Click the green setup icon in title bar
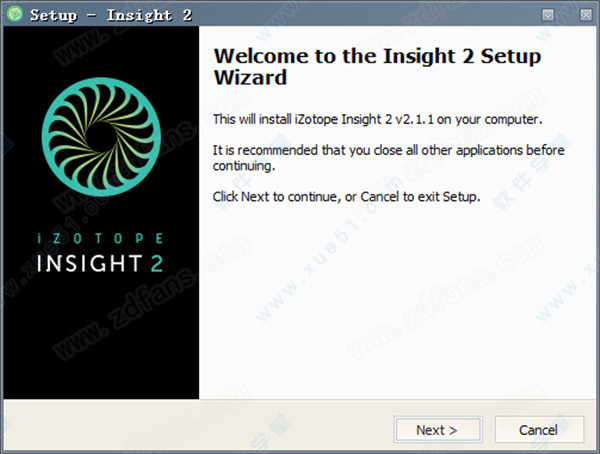The height and width of the screenshot is (454, 600). (15, 14)
